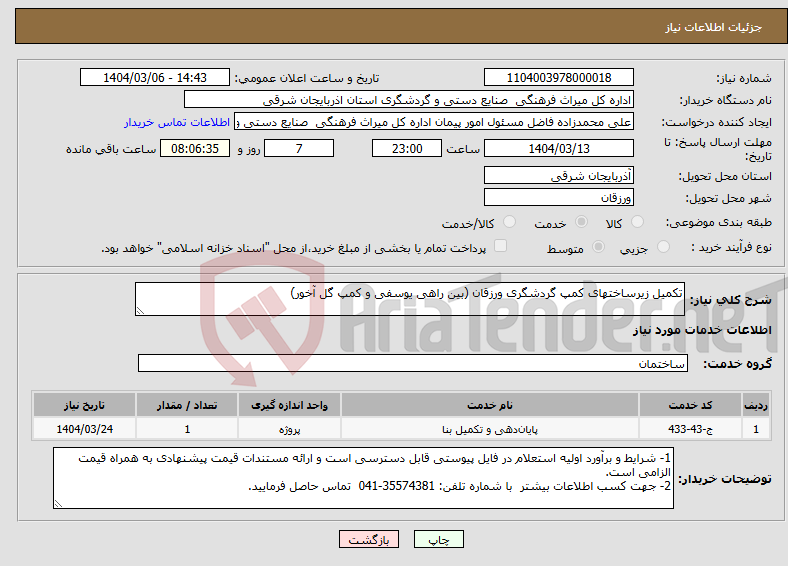Click the بازگشت back button
This screenshot has height=566, width=788.
369,539
